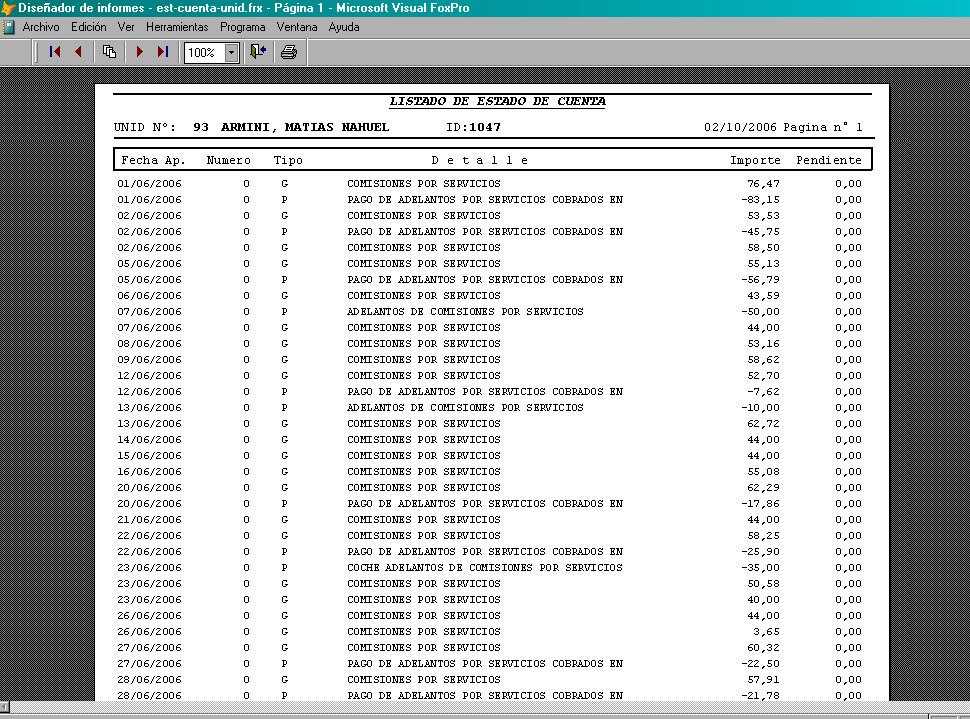
Task: Open the Programa menu
Action: pos(242,27)
